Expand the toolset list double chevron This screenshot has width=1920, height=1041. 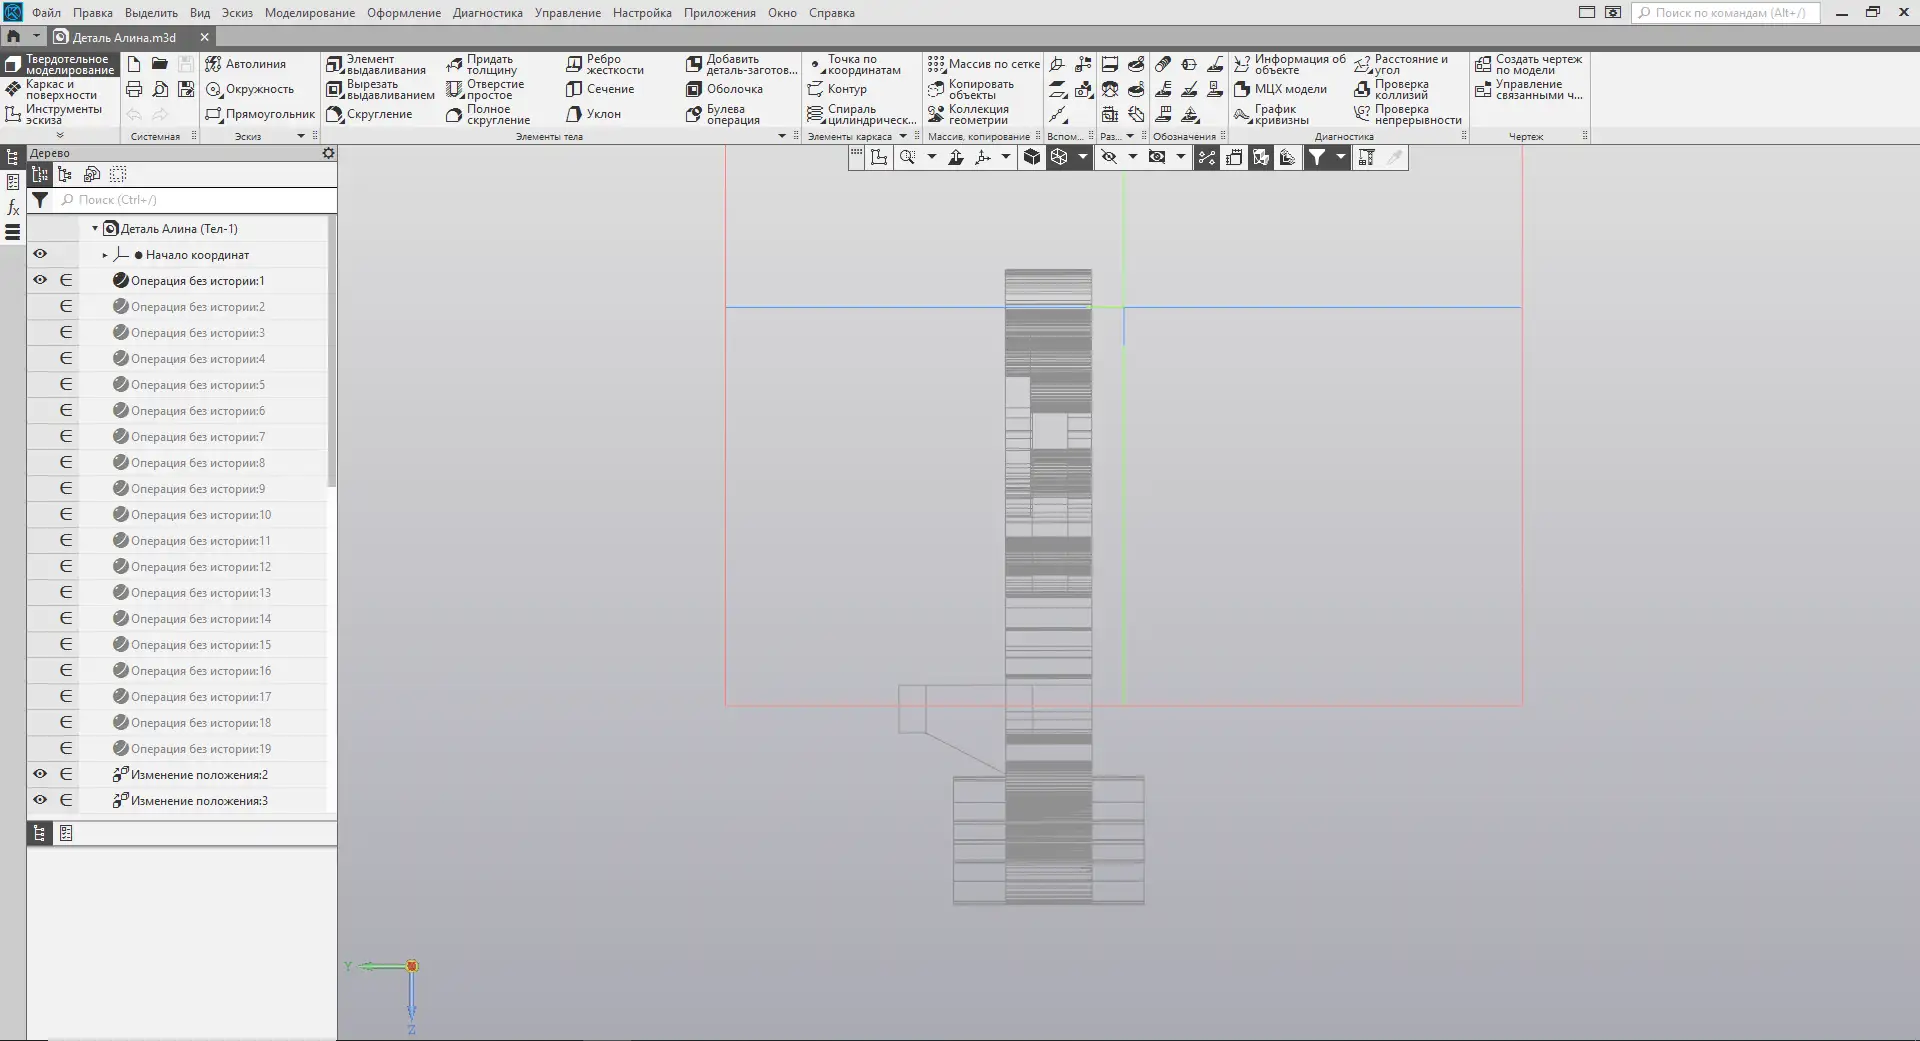point(59,135)
